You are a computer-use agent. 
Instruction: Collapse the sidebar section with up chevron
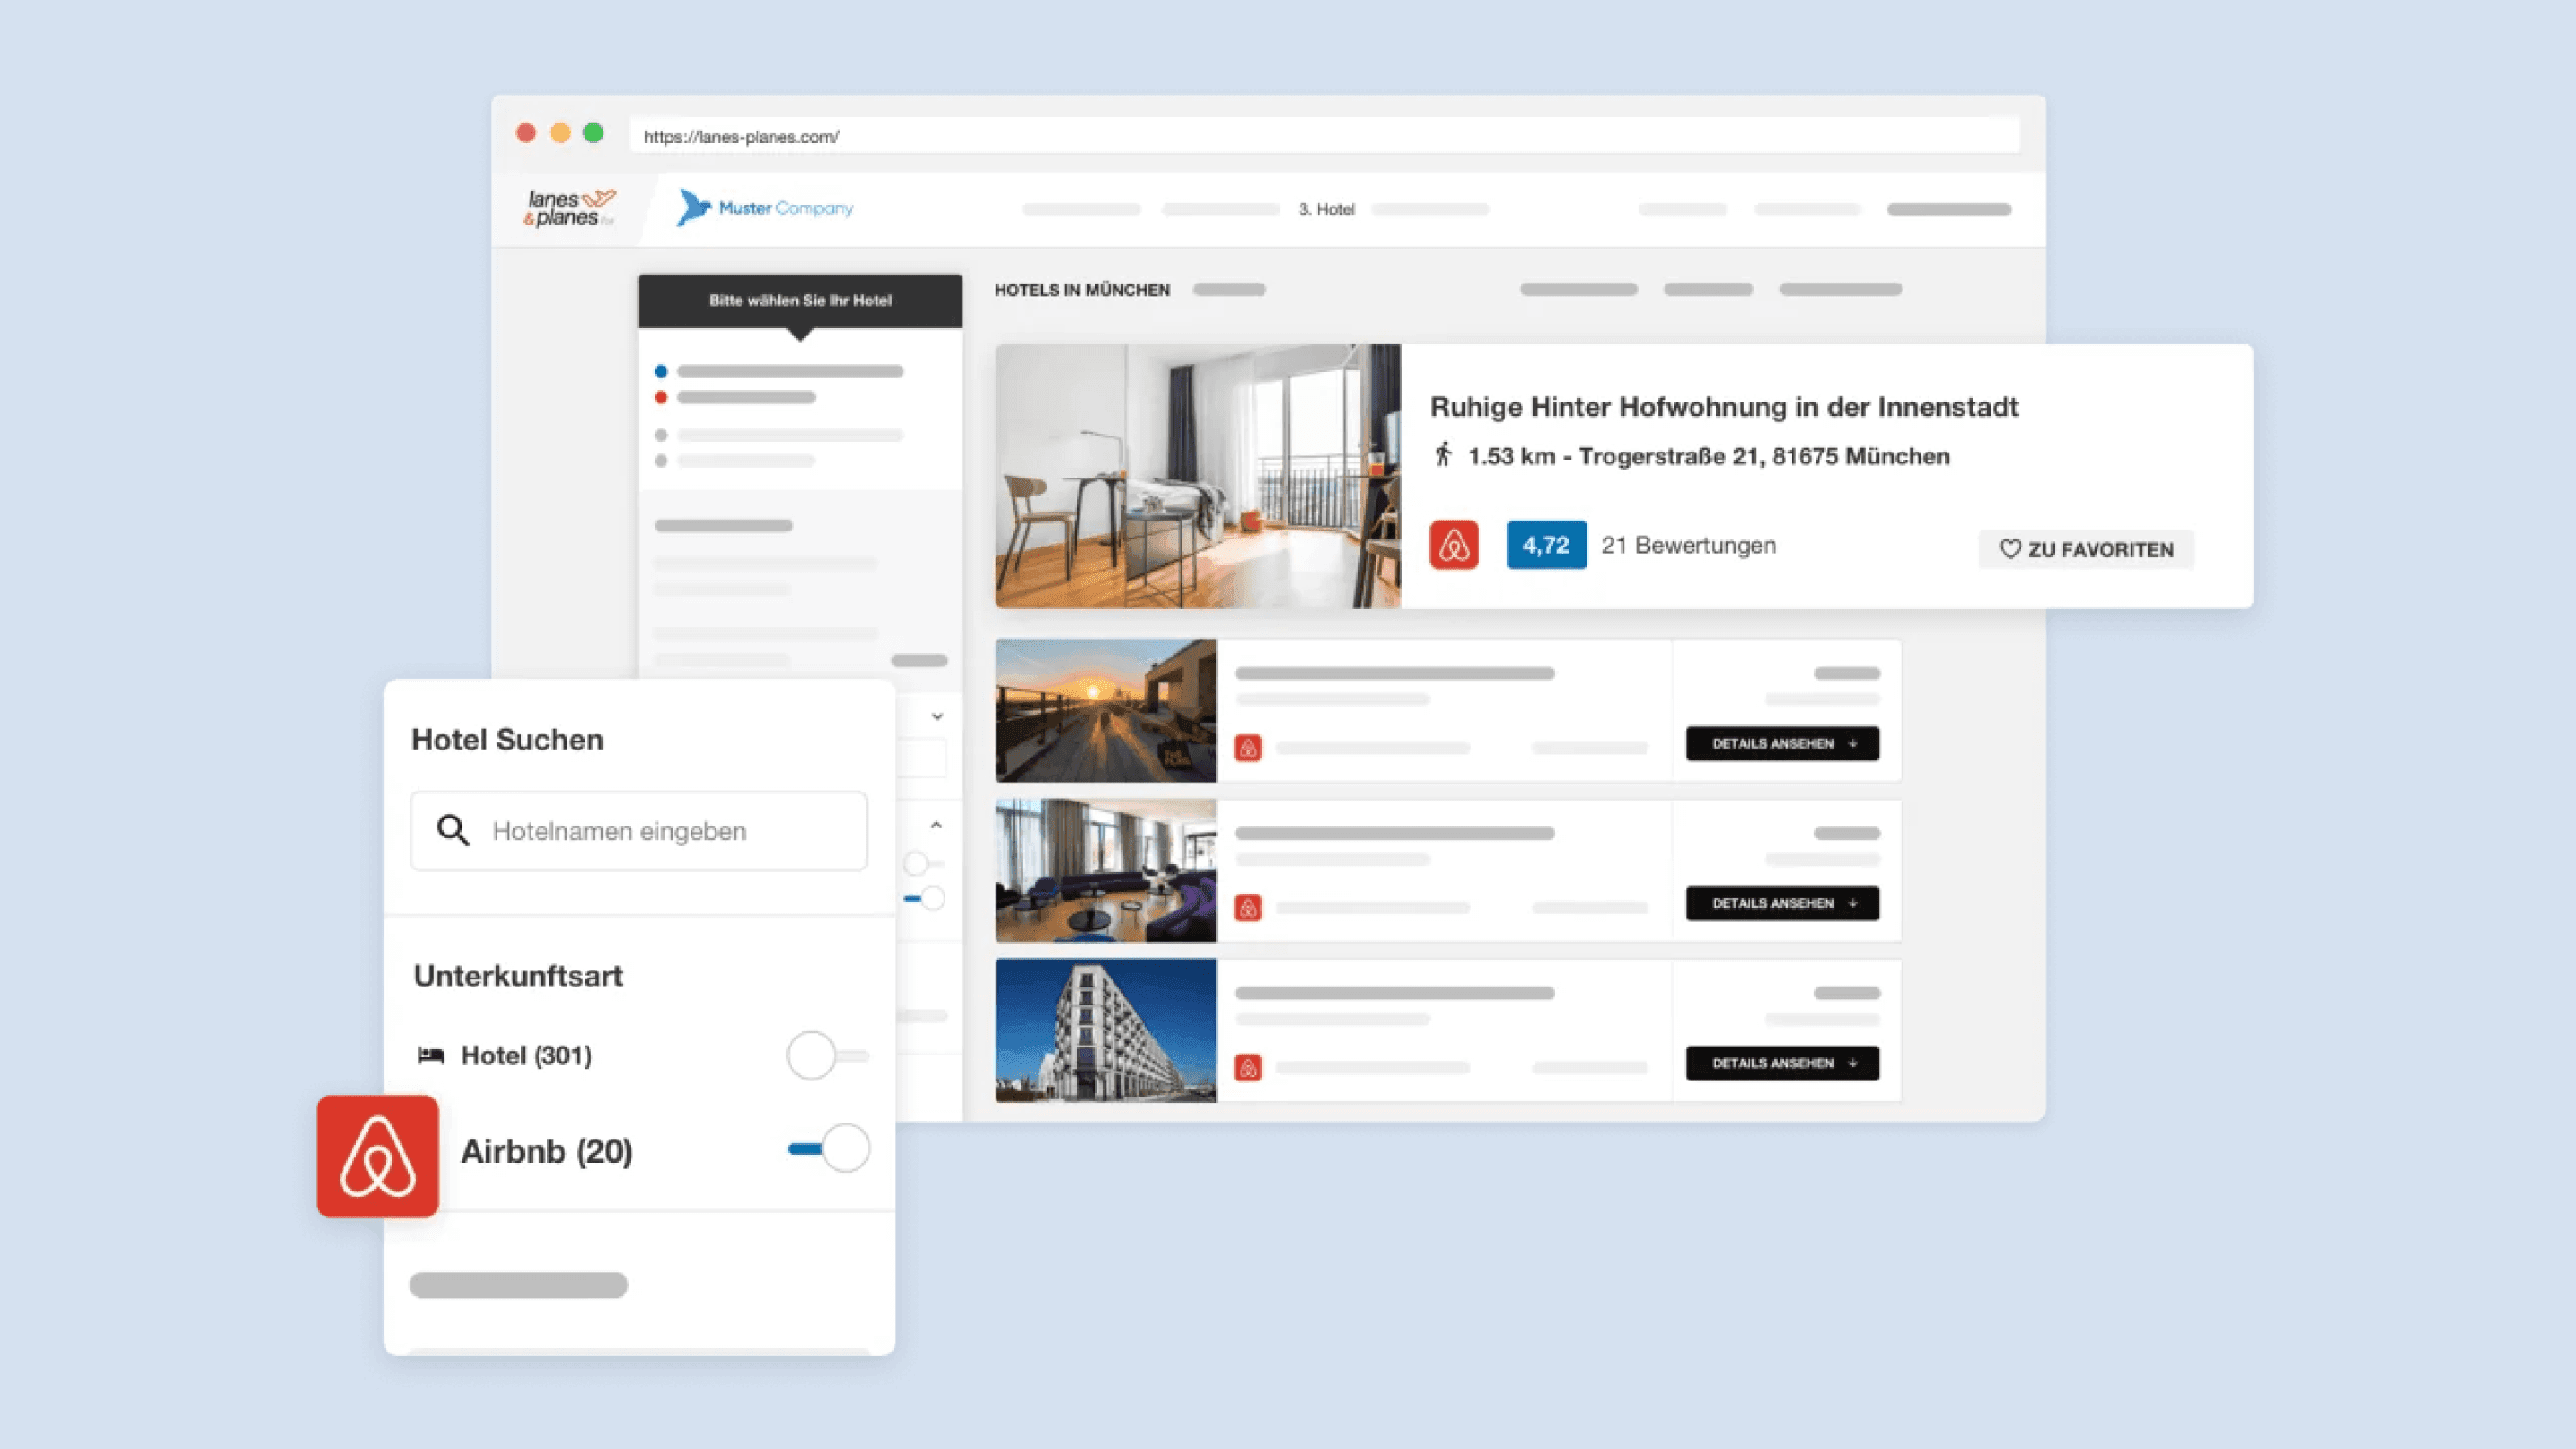coord(936,825)
